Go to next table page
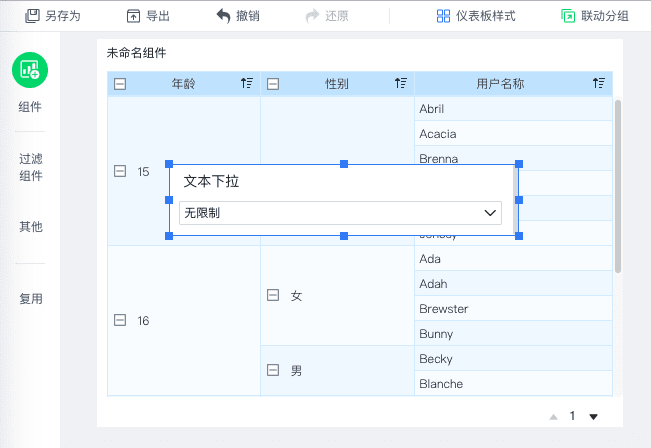This screenshot has width=651, height=448. 593,416
